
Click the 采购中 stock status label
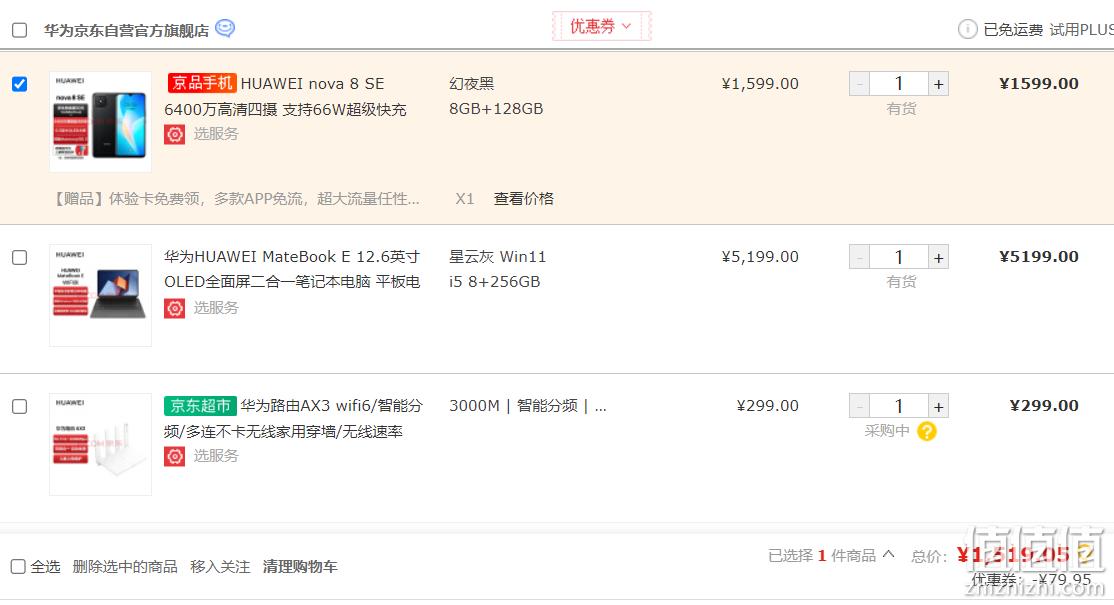point(887,431)
